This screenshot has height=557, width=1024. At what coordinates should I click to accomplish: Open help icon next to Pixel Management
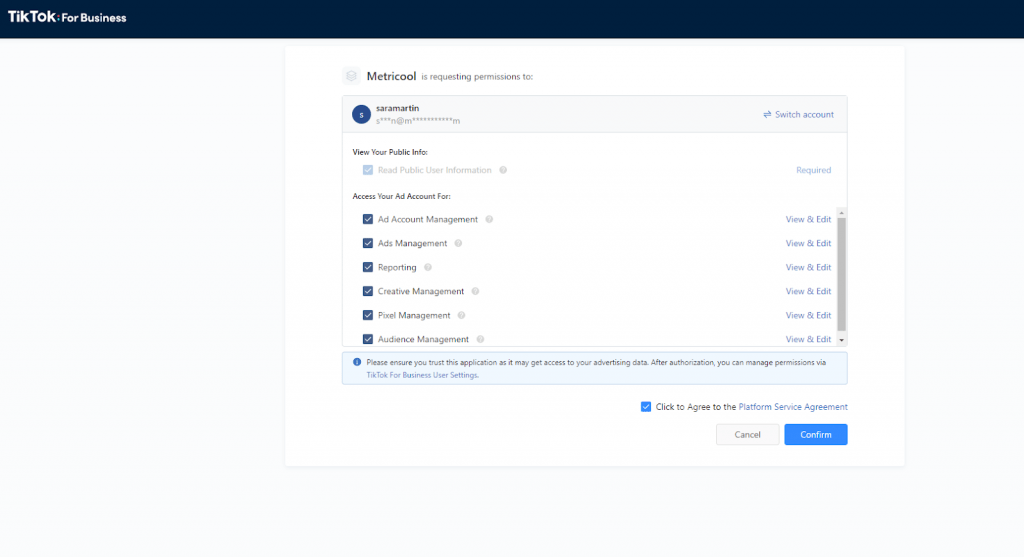click(462, 315)
